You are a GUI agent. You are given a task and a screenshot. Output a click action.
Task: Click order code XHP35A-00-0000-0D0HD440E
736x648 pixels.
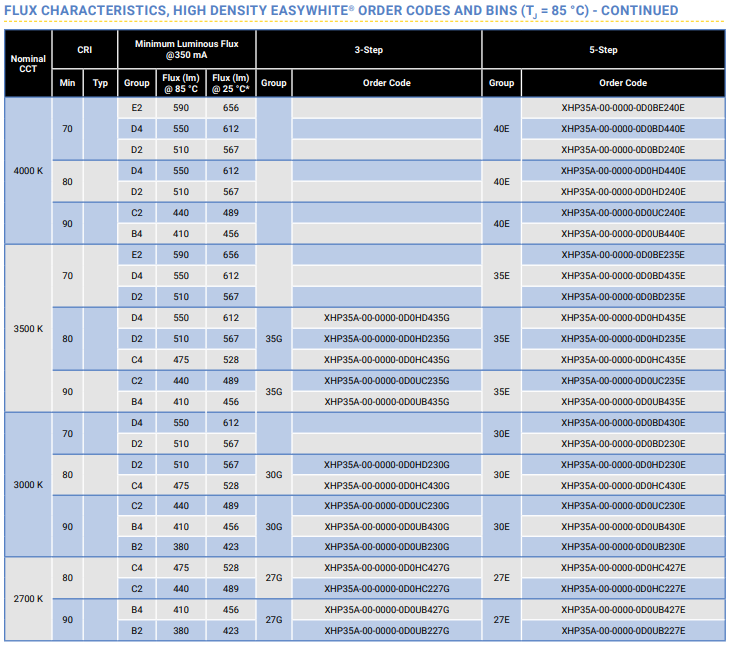click(623, 171)
